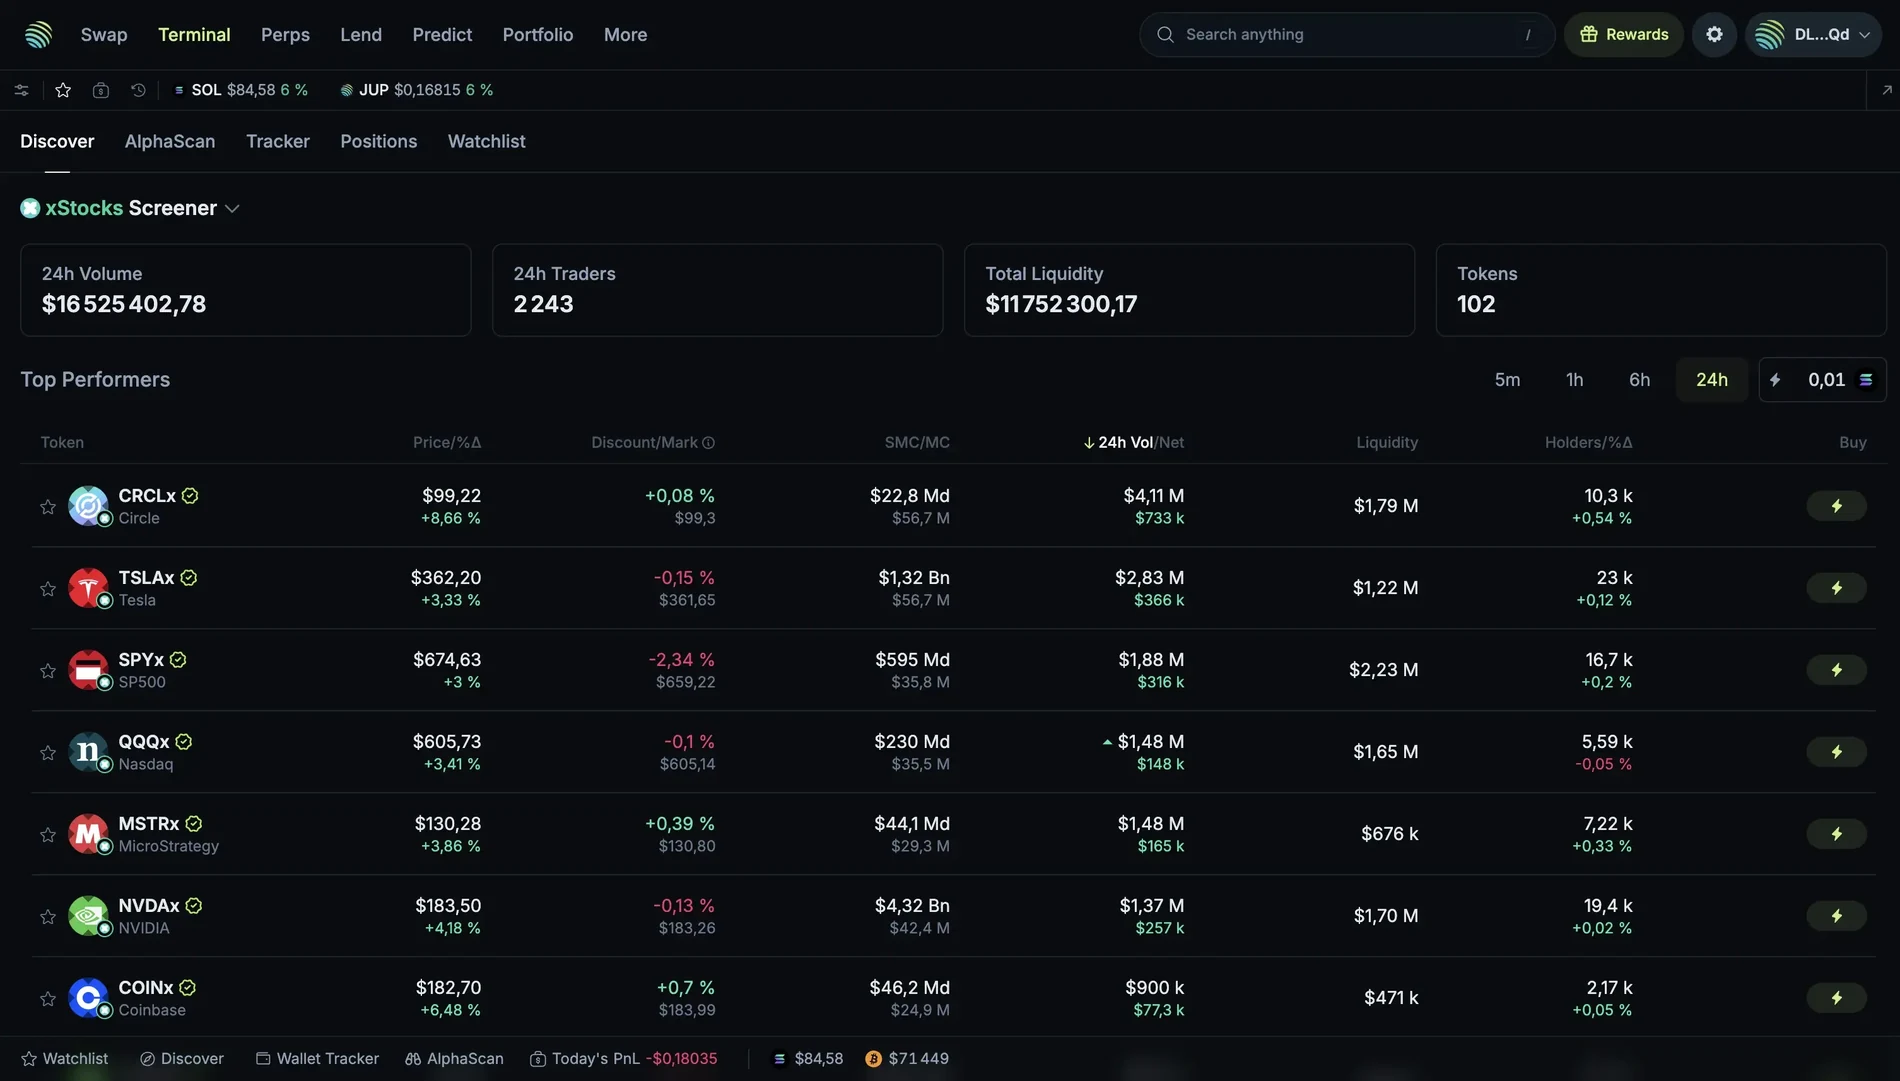Image resolution: width=1900 pixels, height=1081 pixels.
Task: Quick buy QQQx with lightning button
Action: tap(1836, 752)
